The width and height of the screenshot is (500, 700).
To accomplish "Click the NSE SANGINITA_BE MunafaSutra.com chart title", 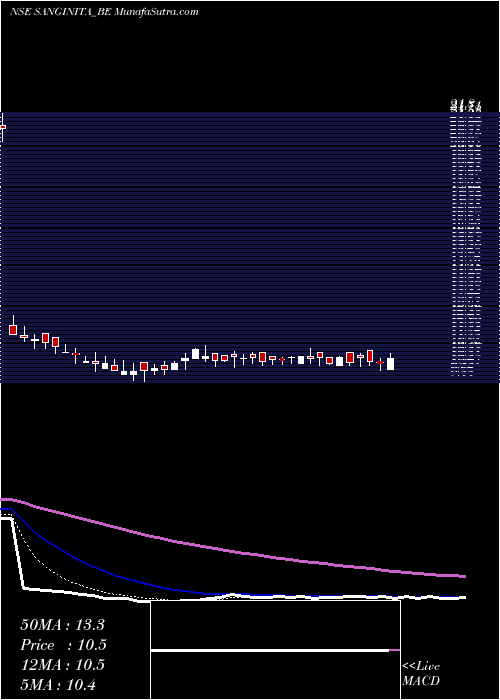I will [104, 12].
